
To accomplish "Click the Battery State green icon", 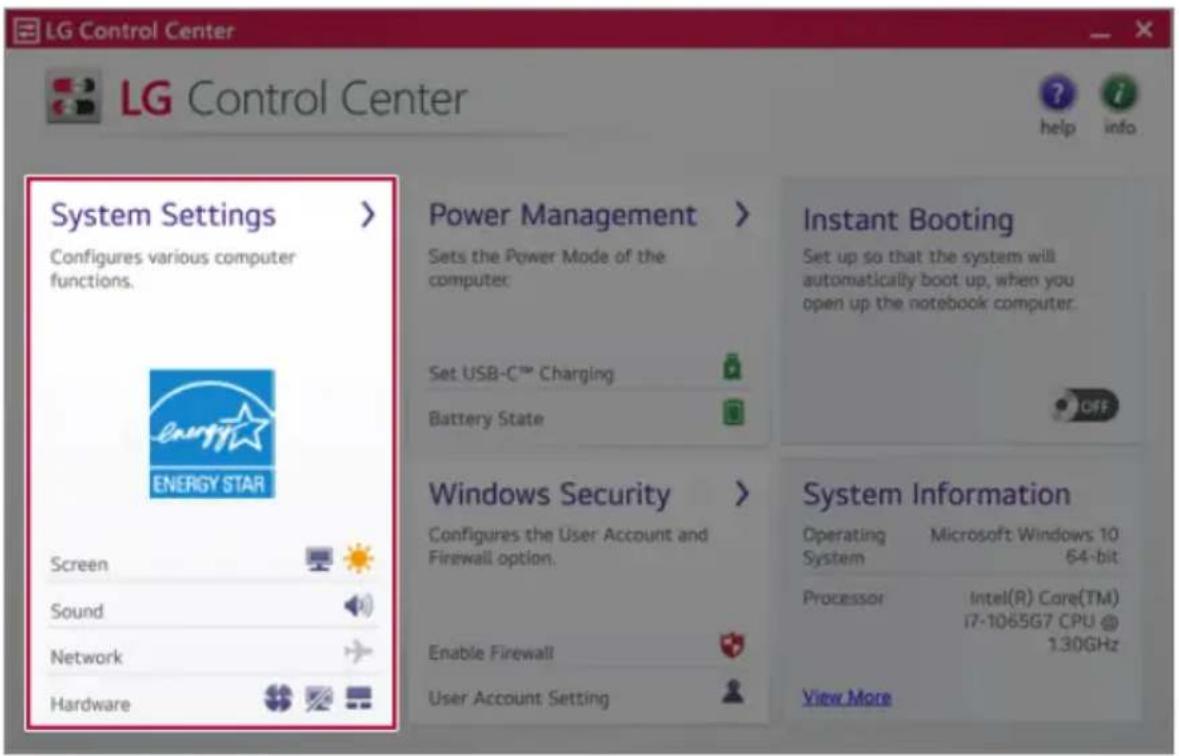I will click(x=733, y=412).
